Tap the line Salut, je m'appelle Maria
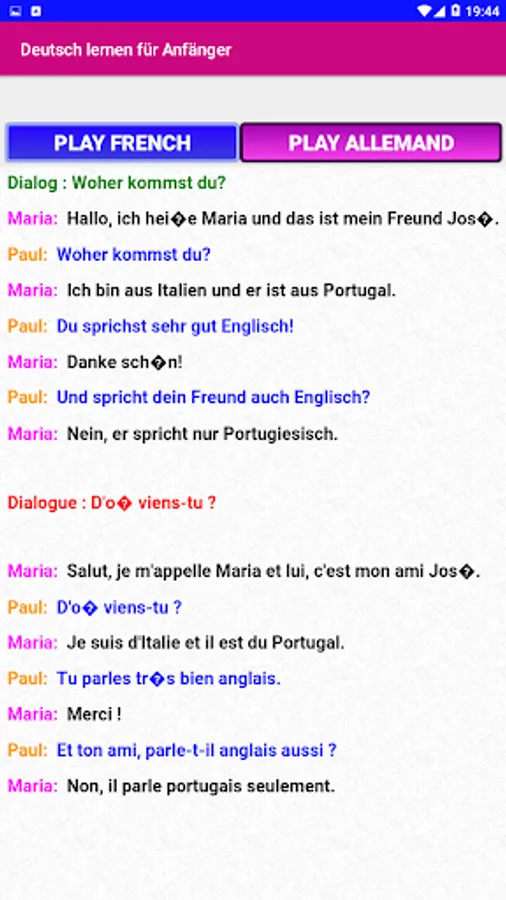Viewport: 506px width, 900px height. click(273, 571)
